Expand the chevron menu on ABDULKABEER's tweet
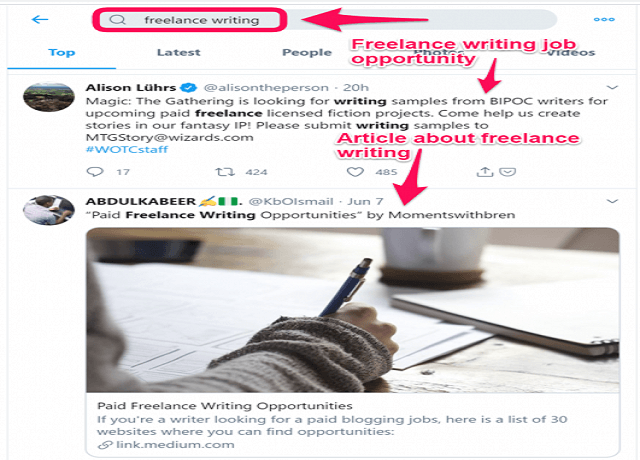Viewport: 640px width, 460px height. pyautogui.click(x=612, y=201)
